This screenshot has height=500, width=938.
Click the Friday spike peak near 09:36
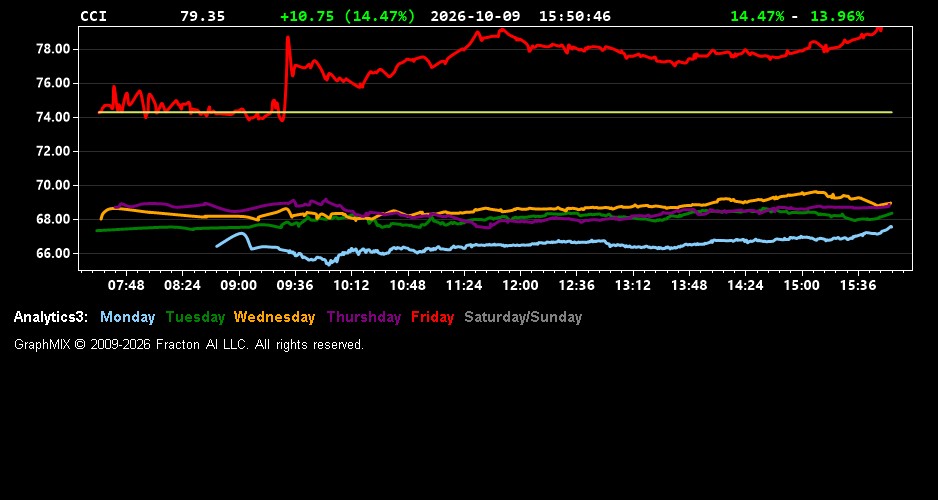click(x=288, y=38)
